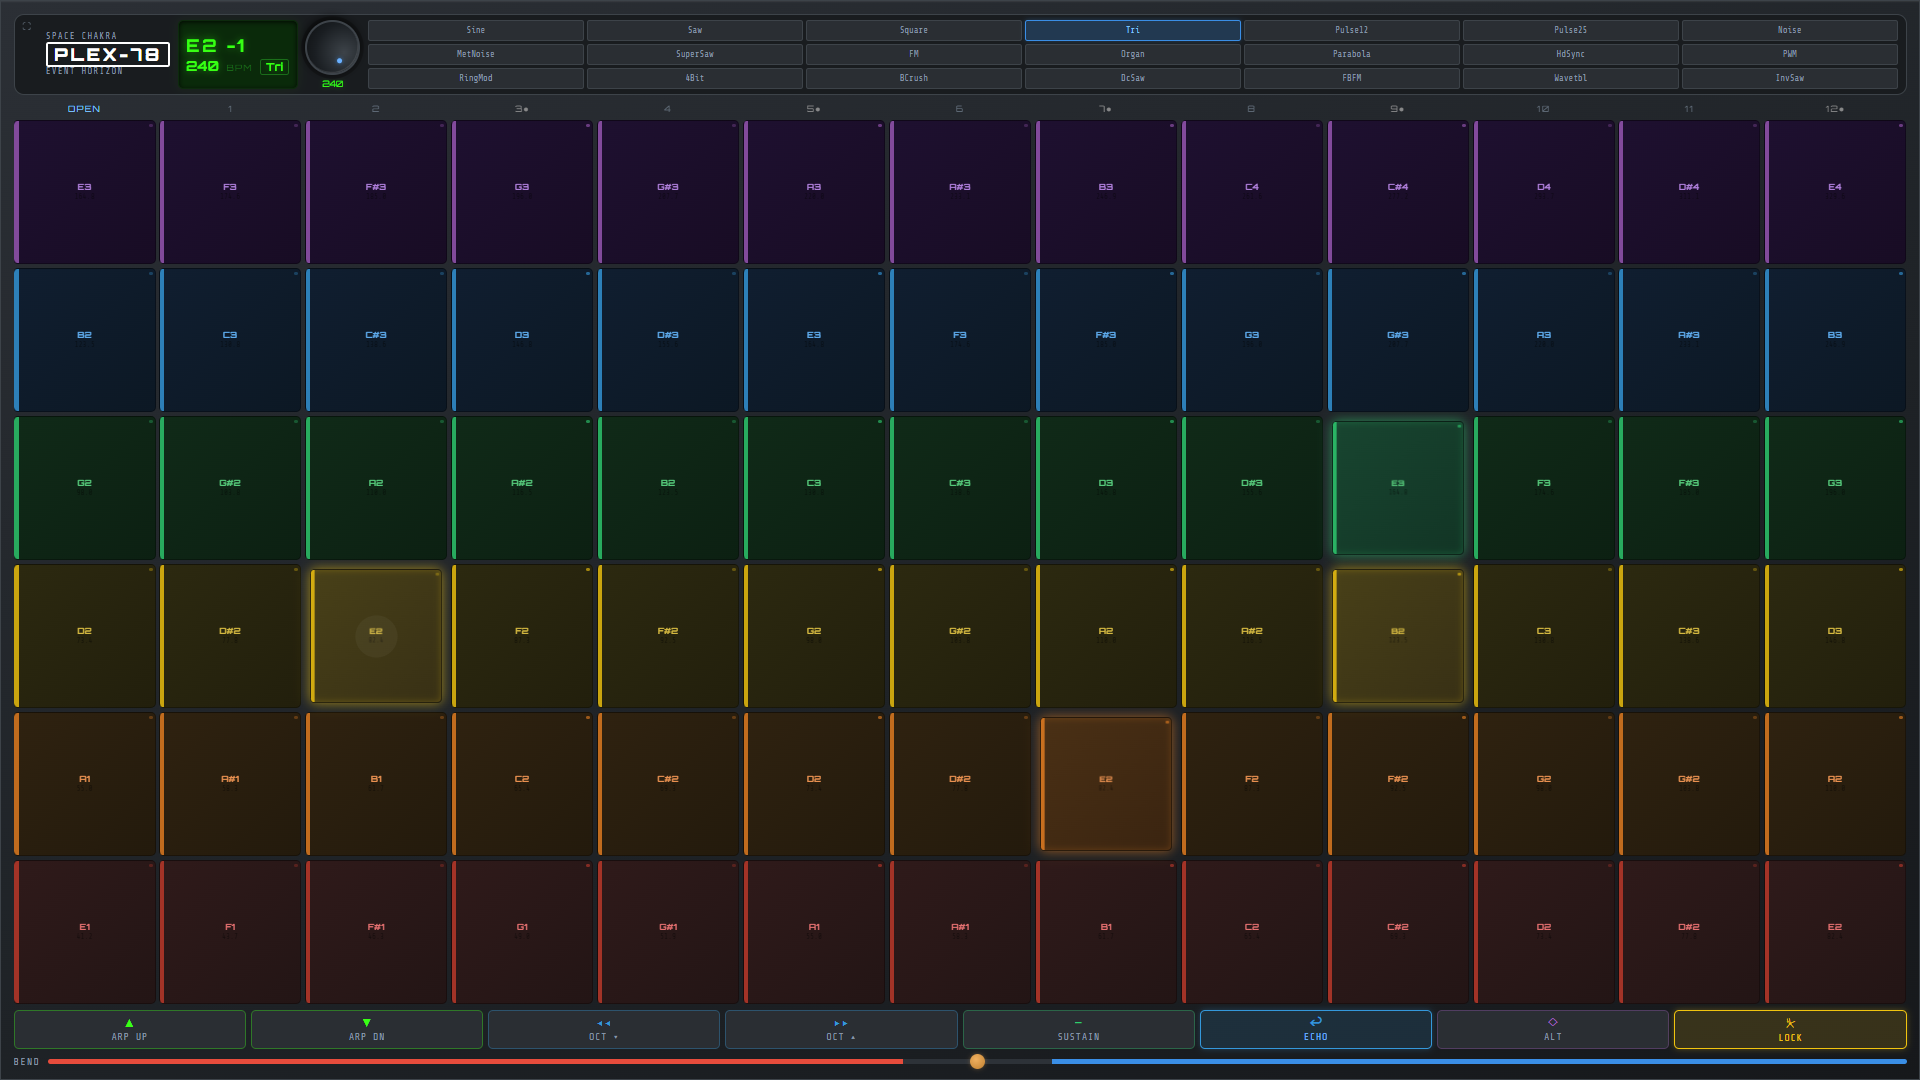Tap the purple C4 pad
1920x1080 pixels.
(1251, 192)
